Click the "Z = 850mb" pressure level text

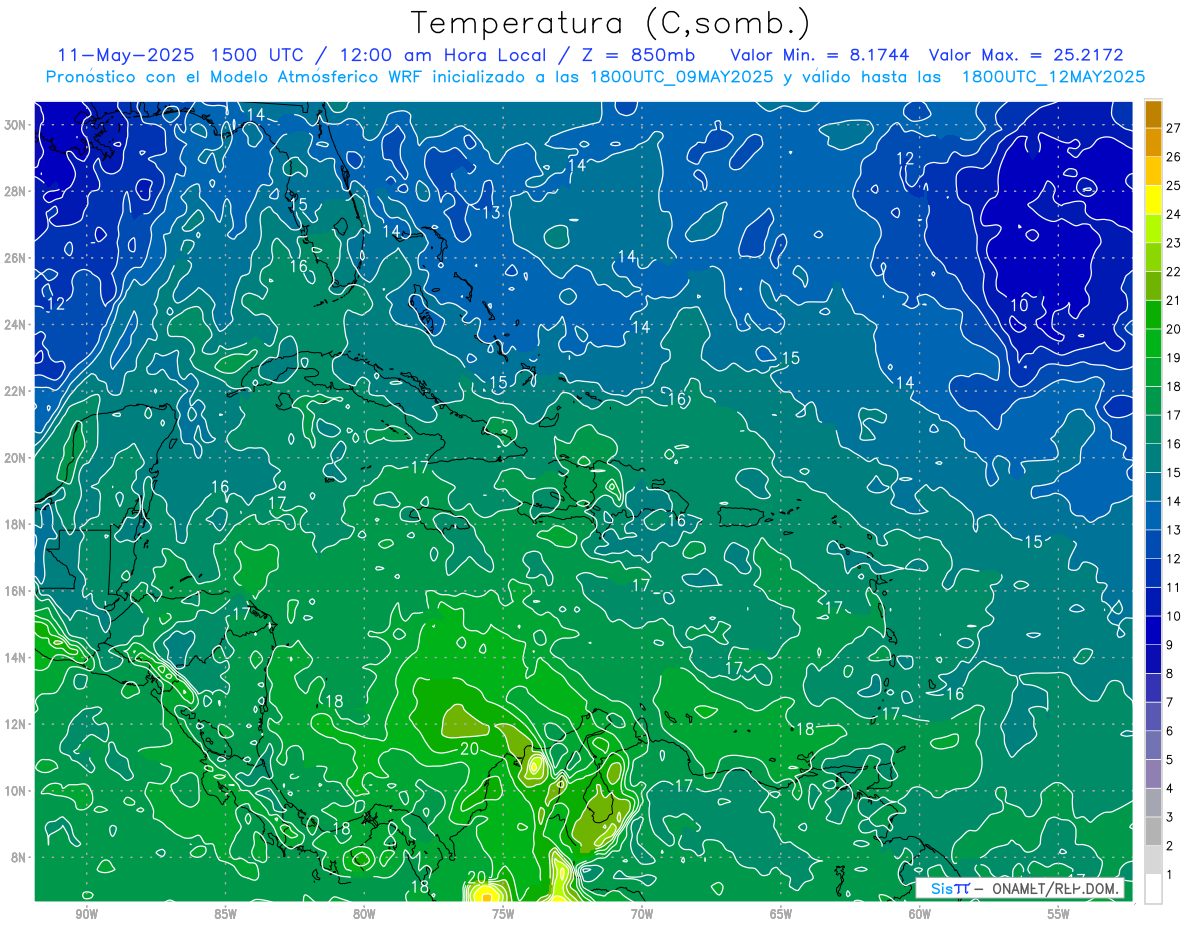tap(637, 55)
